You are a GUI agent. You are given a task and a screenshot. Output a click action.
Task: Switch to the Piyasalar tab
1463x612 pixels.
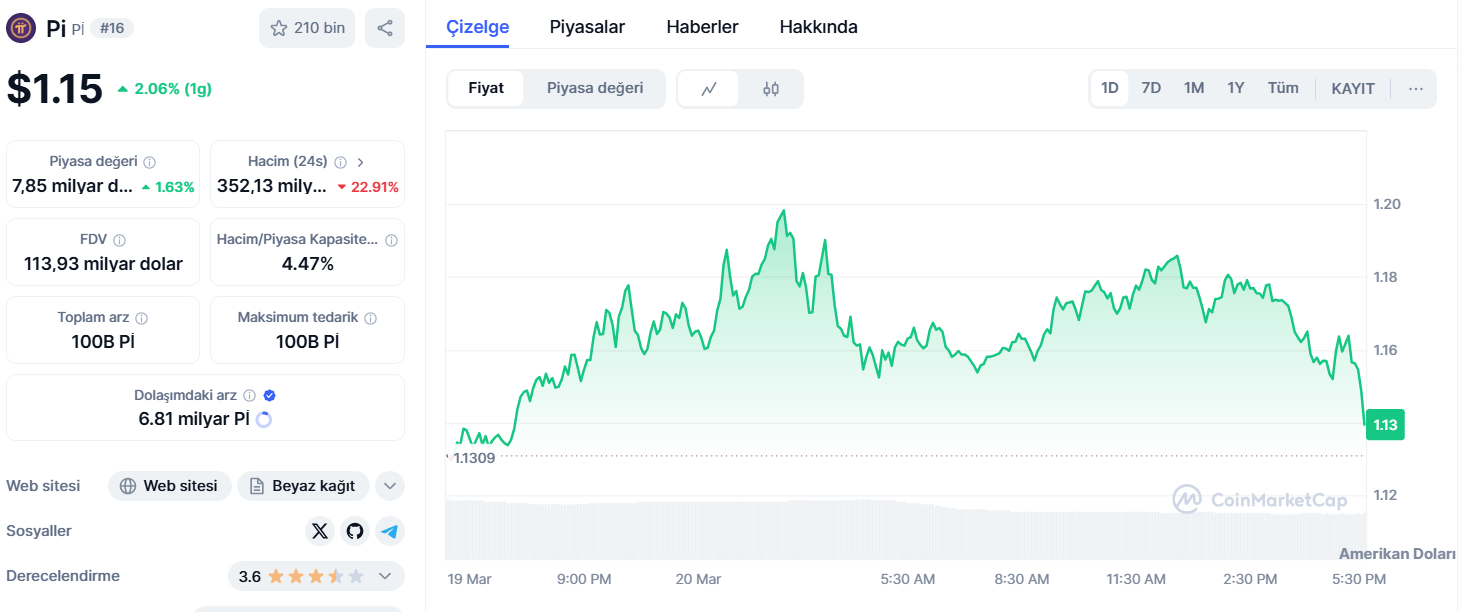[x=587, y=27]
